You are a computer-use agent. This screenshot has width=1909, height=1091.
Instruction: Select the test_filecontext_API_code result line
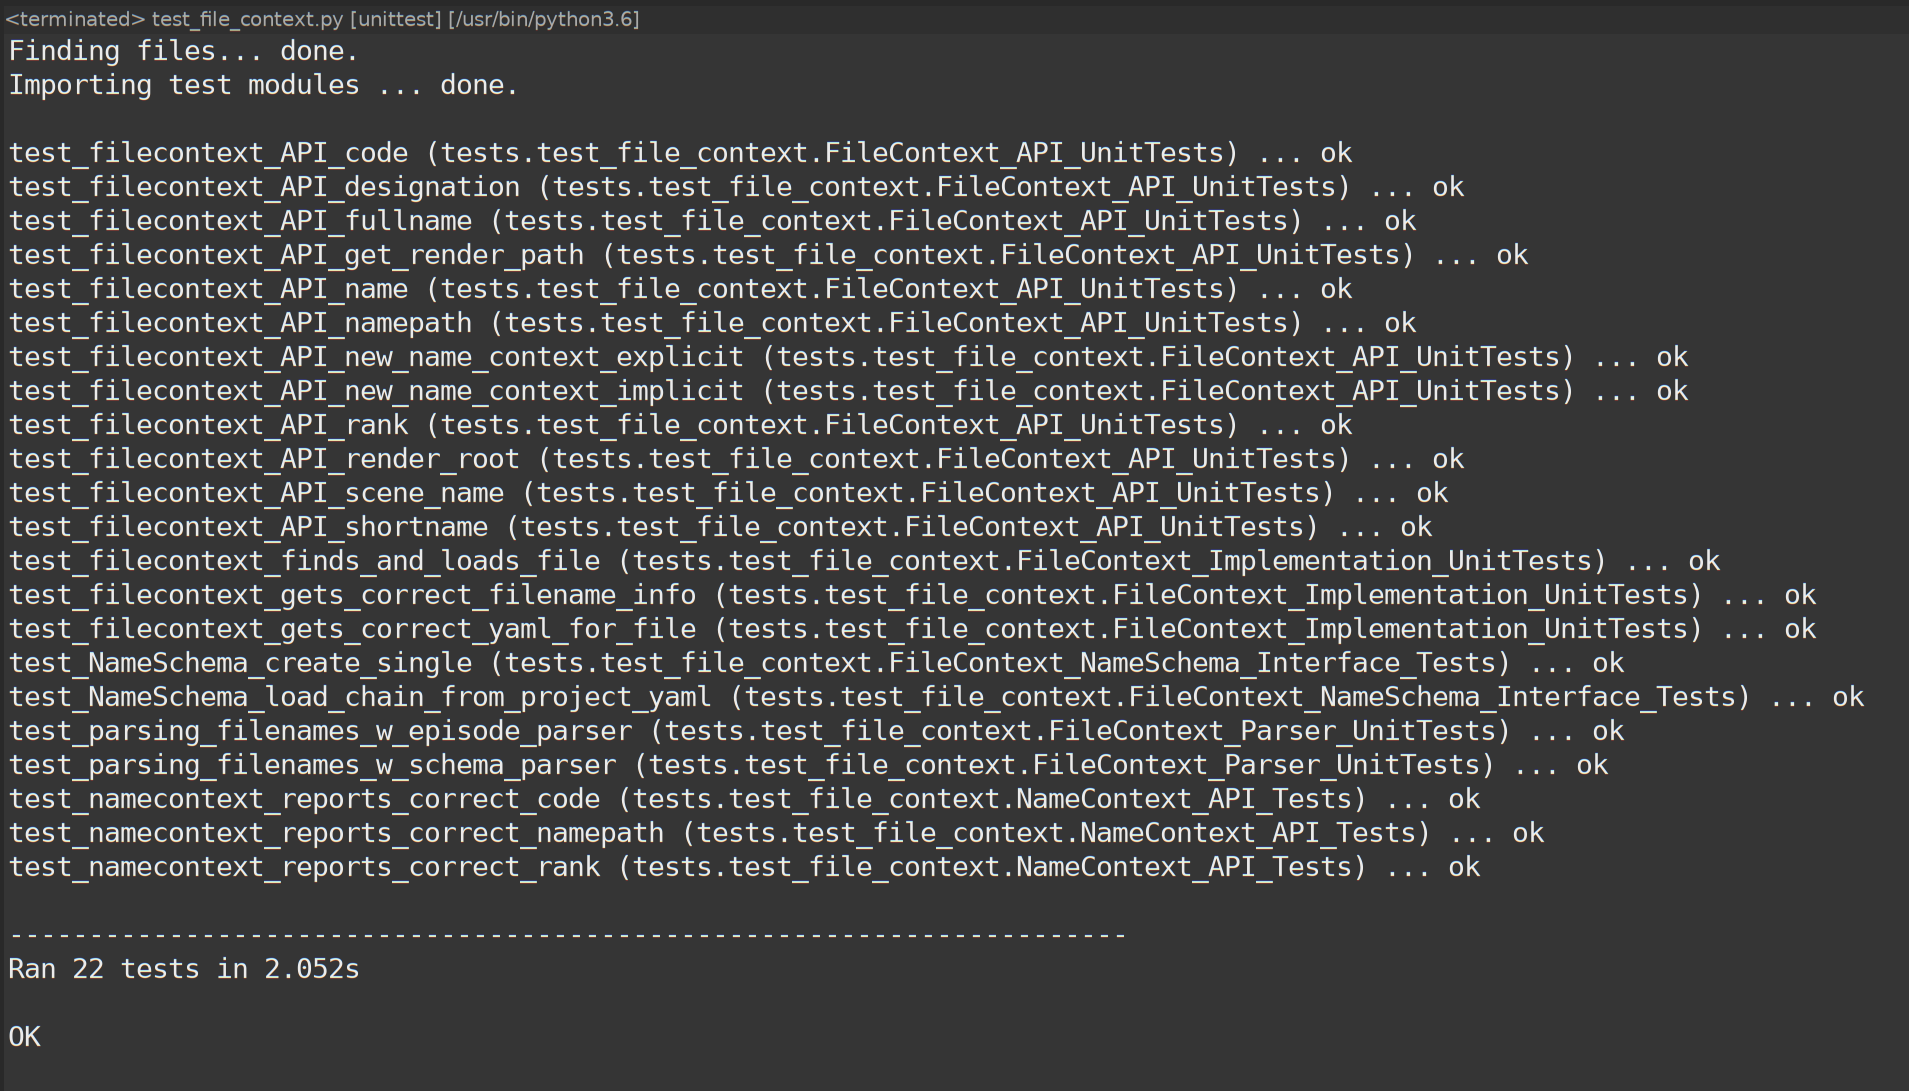point(680,153)
